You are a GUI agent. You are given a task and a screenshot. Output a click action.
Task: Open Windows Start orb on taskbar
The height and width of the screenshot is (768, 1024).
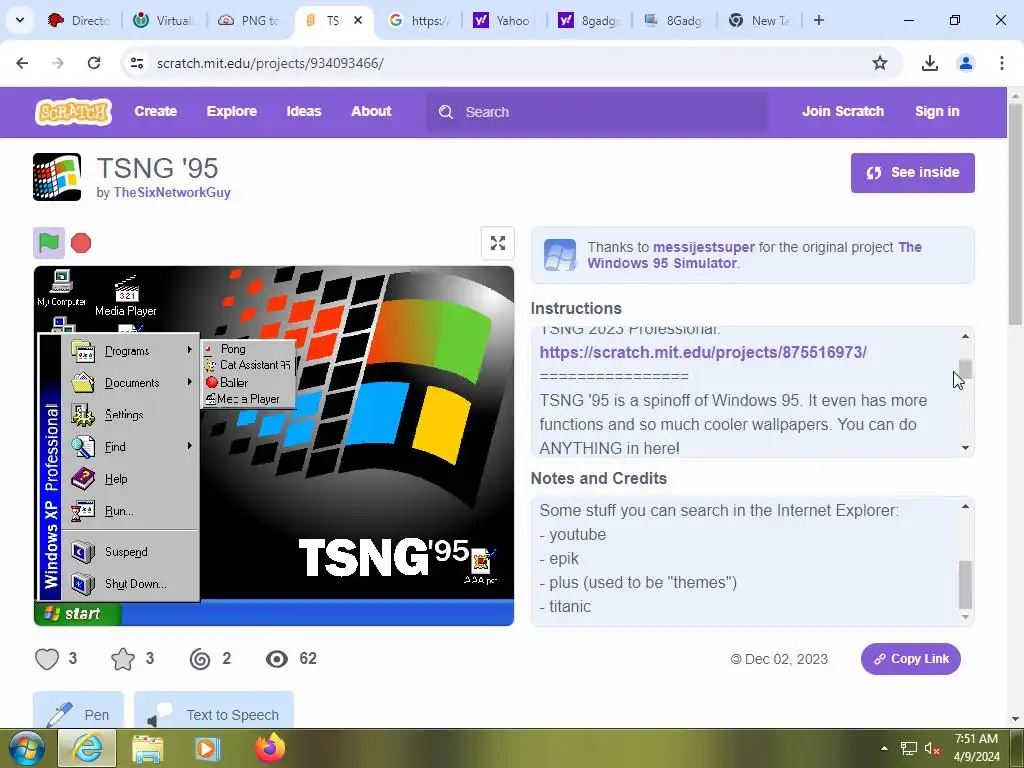click(x=26, y=748)
